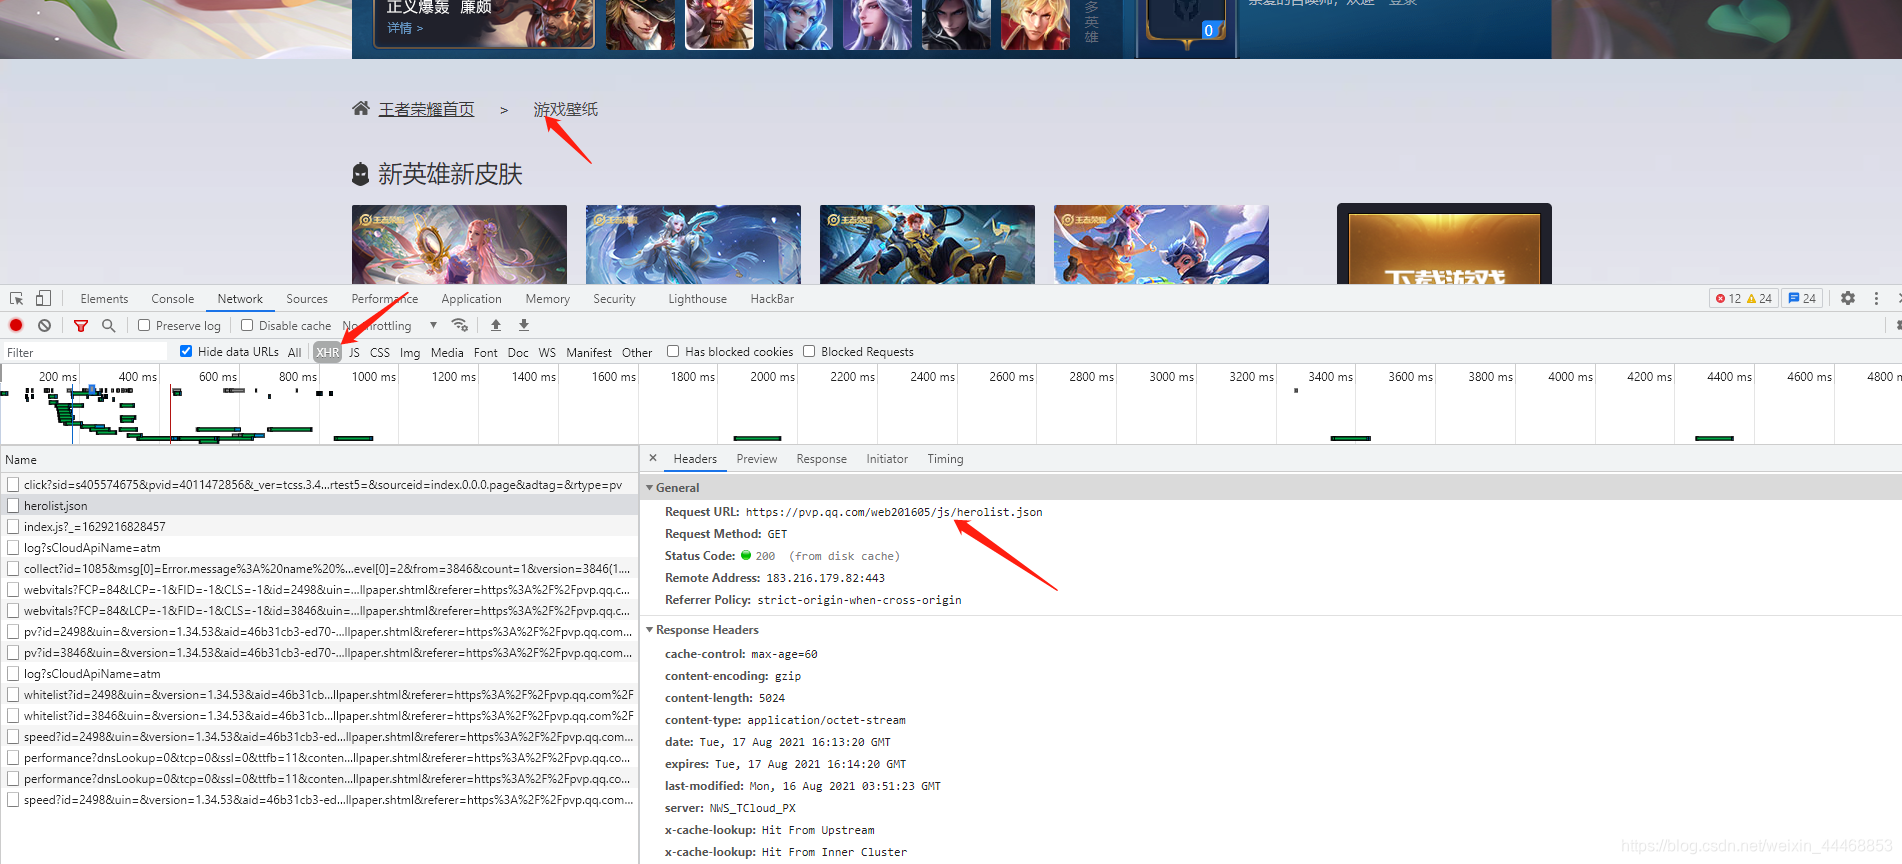Export HAR file download arrow icon
The image size is (1902, 864).
[x=523, y=325]
